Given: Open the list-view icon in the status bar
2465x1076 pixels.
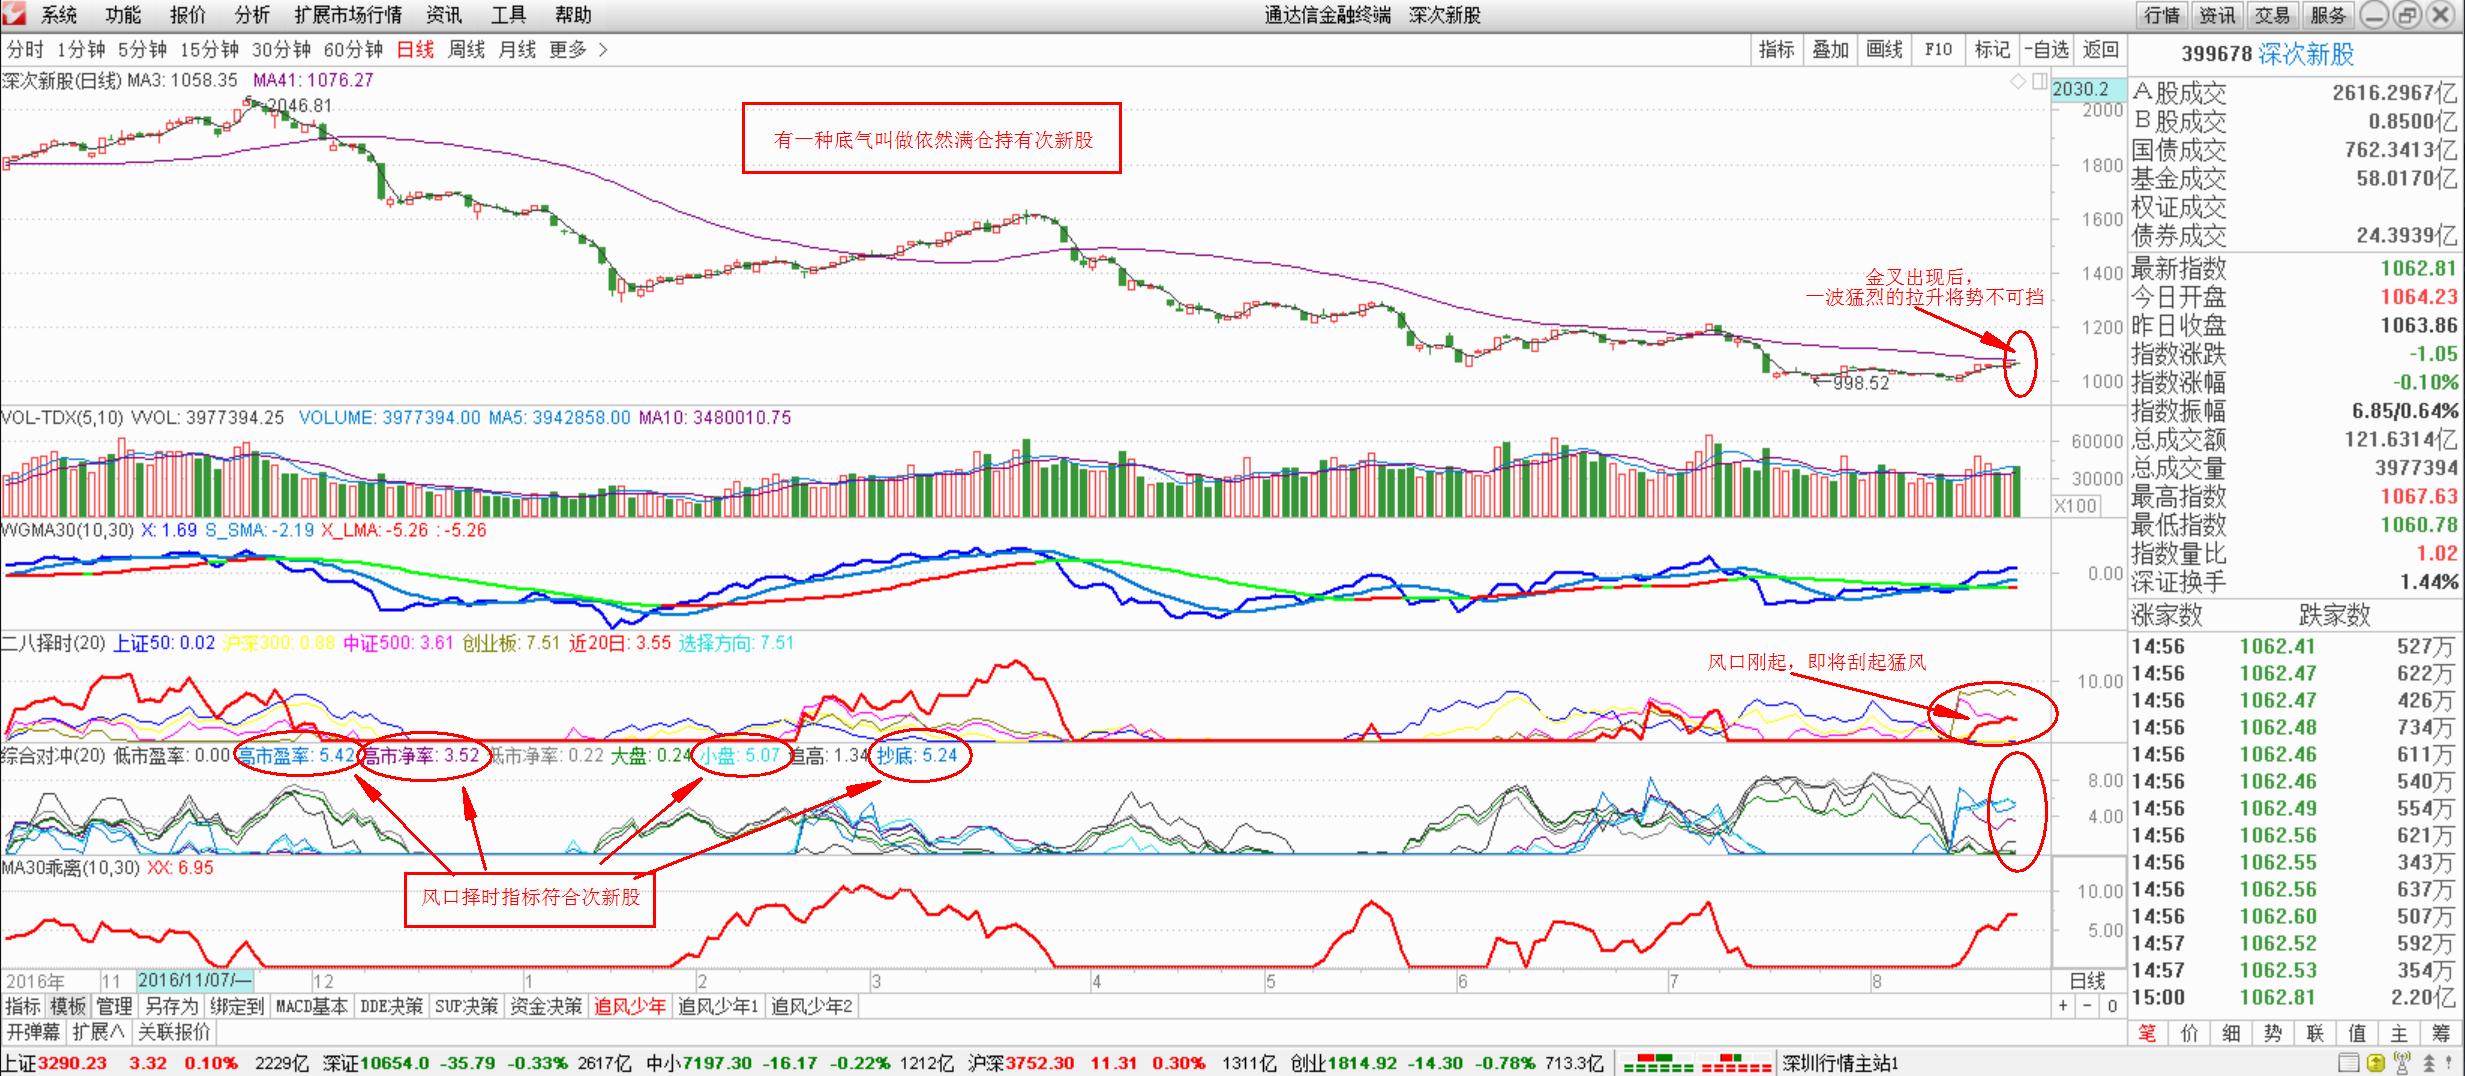Looking at the screenshot, I should (2350, 1063).
